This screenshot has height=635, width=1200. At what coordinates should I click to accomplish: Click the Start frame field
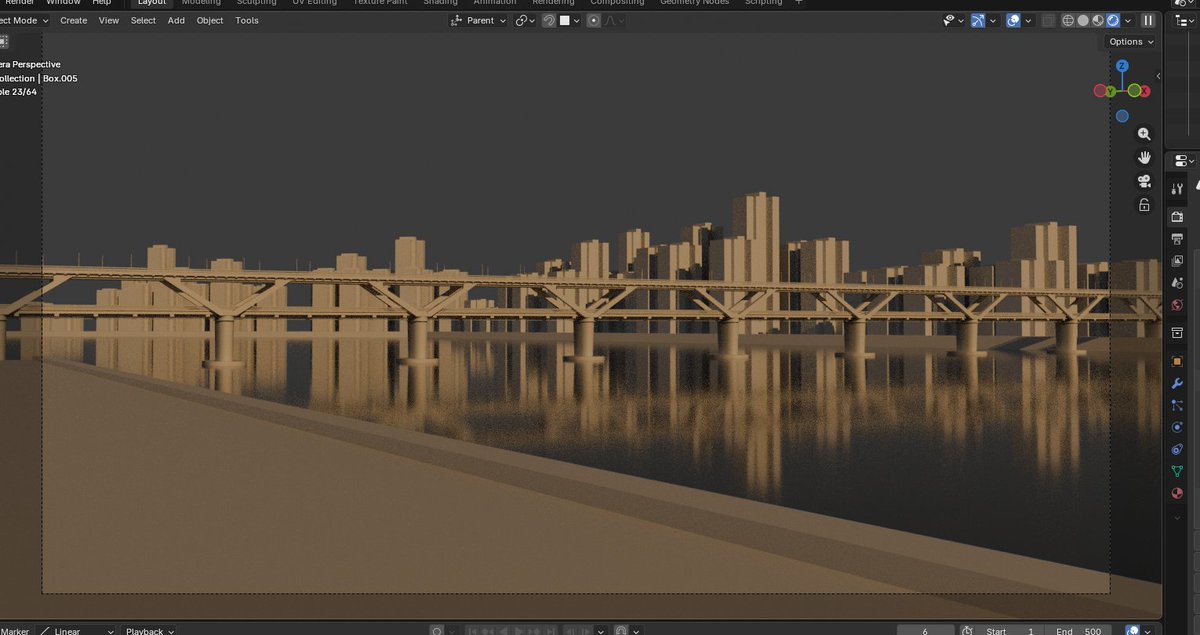click(1011, 631)
